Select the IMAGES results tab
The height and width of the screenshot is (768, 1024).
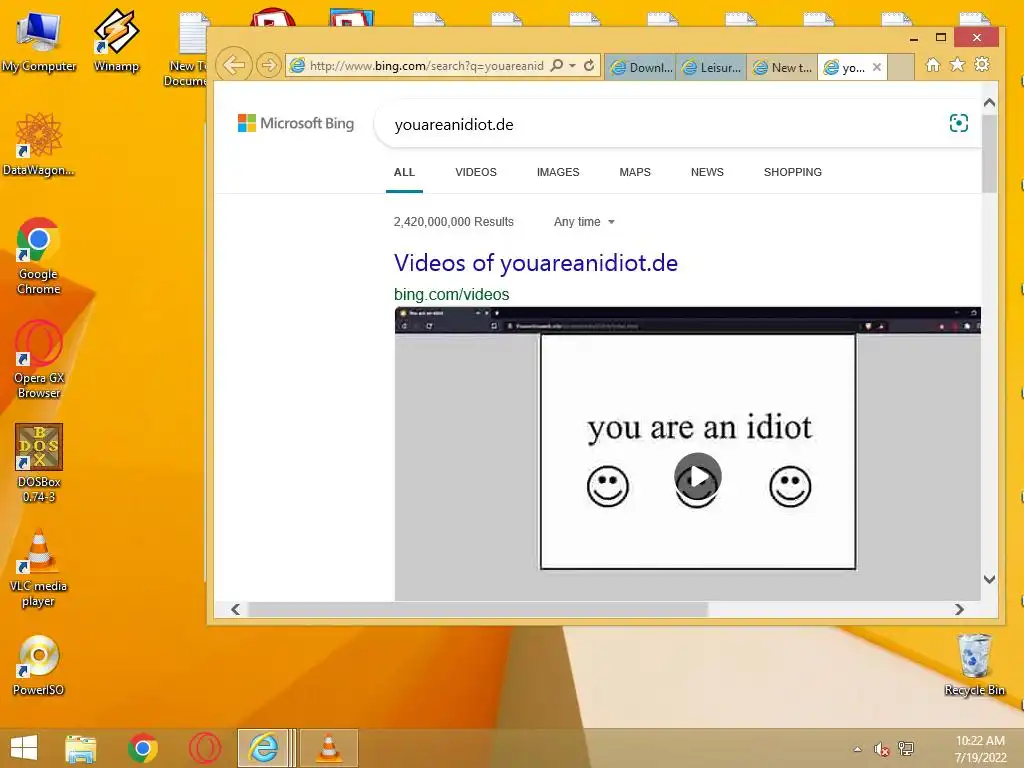tap(558, 172)
